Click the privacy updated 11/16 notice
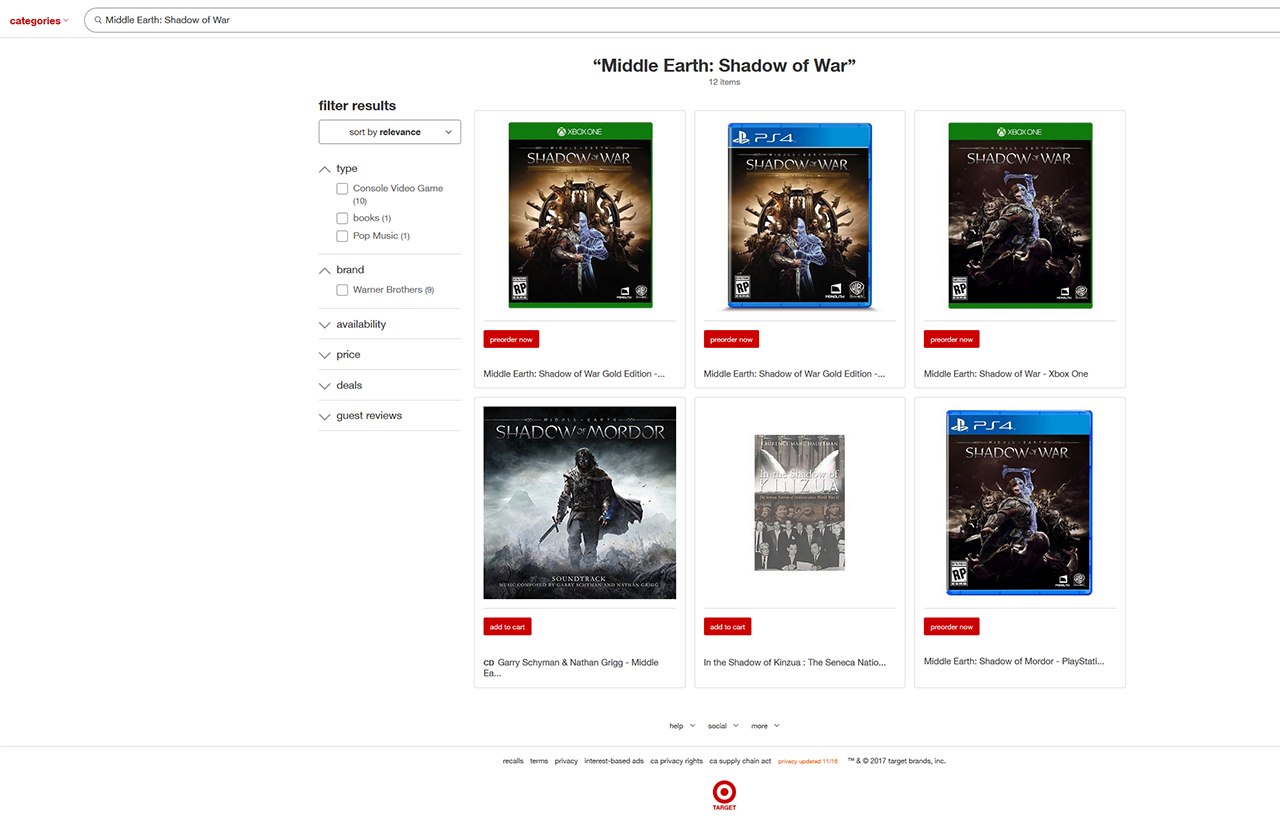The image size is (1280, 835). click(808, 761)
